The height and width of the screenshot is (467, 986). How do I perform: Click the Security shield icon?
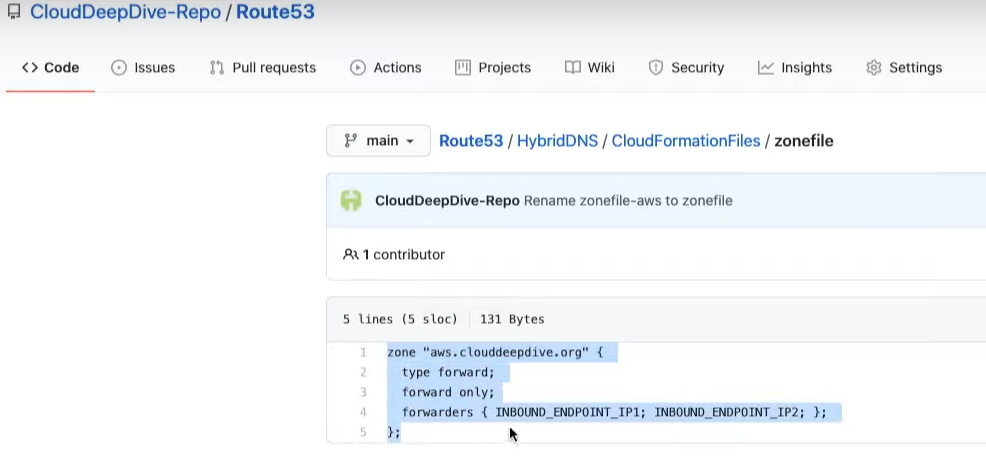point(656,68)
